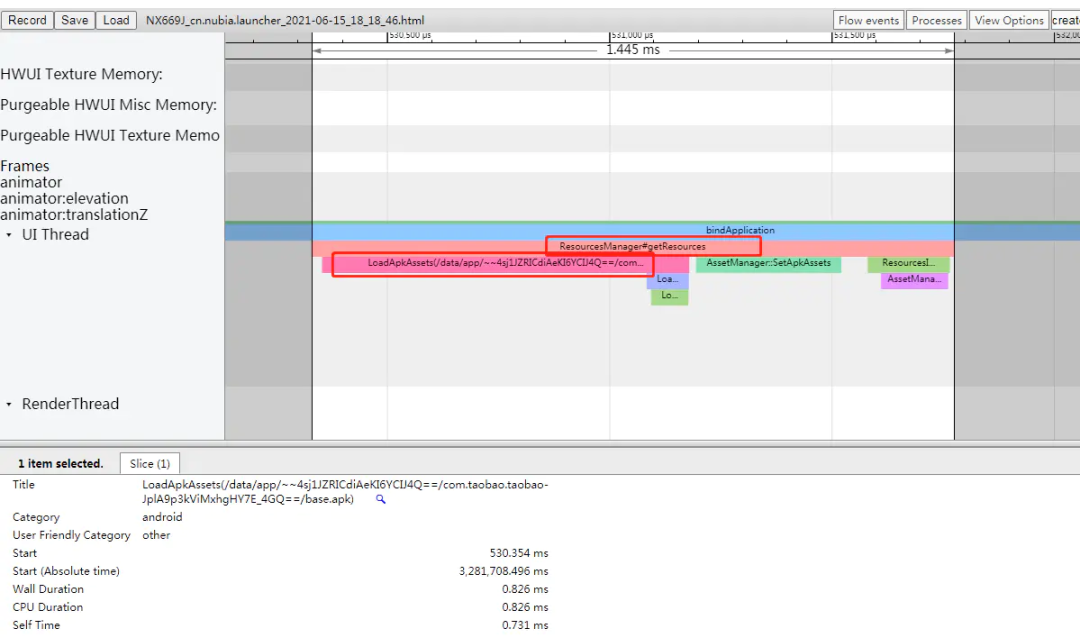Select the purple AssetMana... slice
The height and width of the screenshot is (638, 1080).
[914, 280]
